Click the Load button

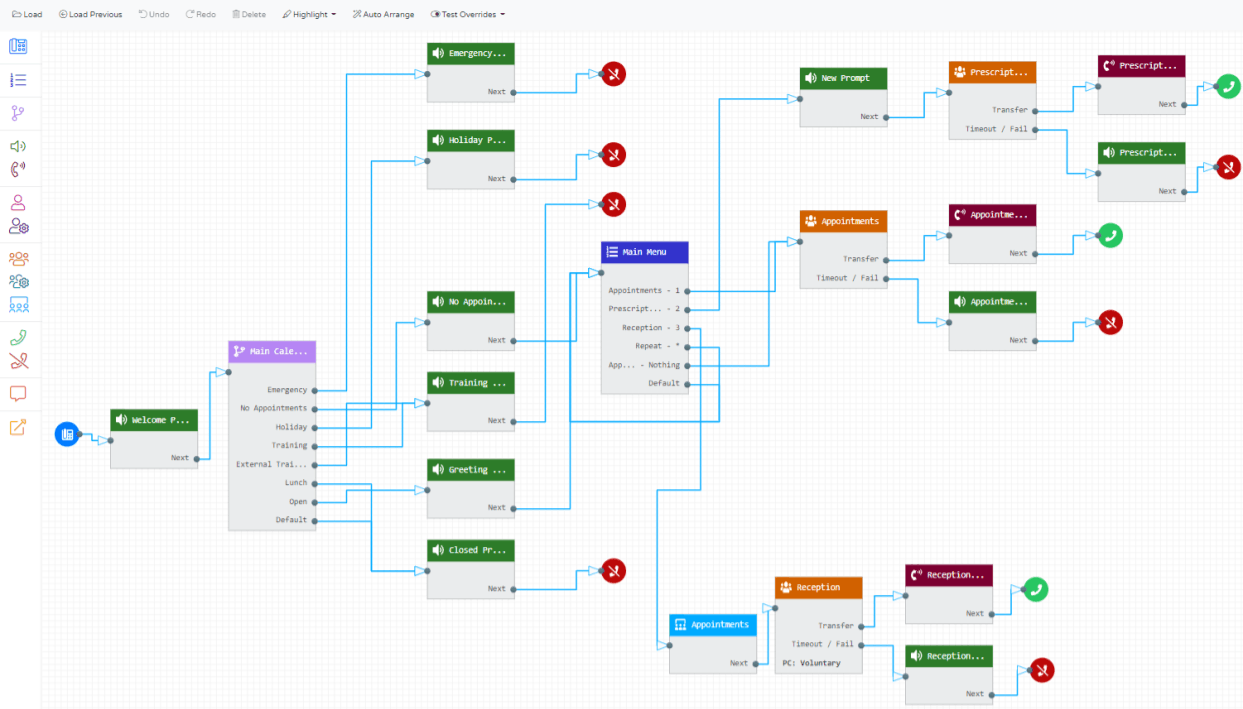(x=27, y=15)
